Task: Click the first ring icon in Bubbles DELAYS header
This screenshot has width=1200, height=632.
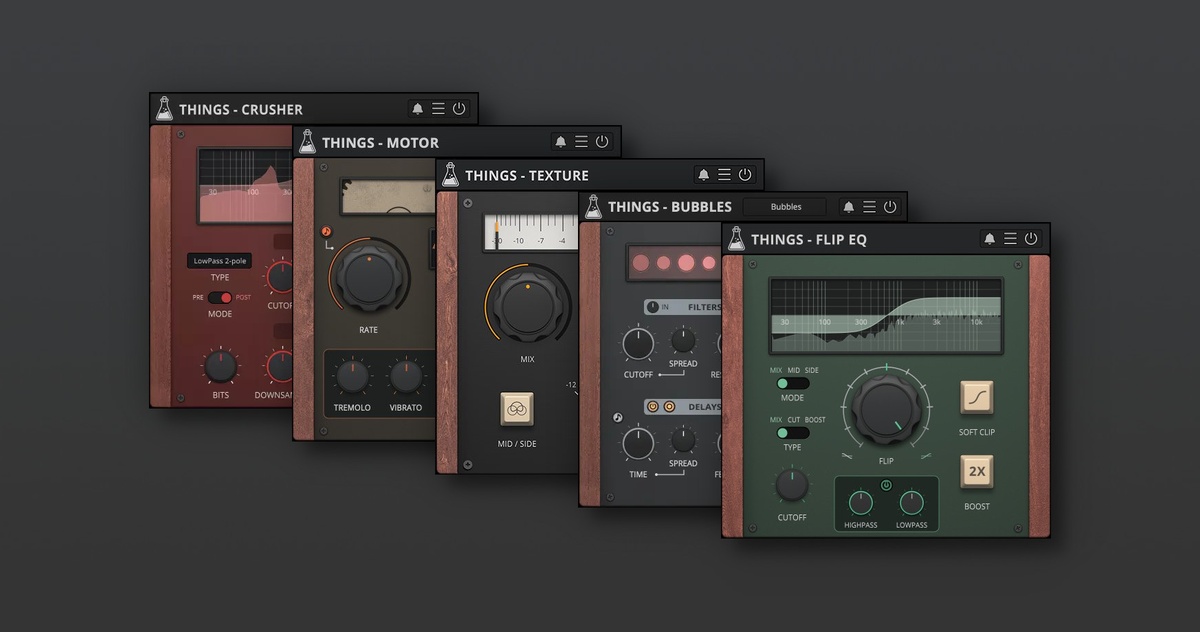Action: (654, 407)
